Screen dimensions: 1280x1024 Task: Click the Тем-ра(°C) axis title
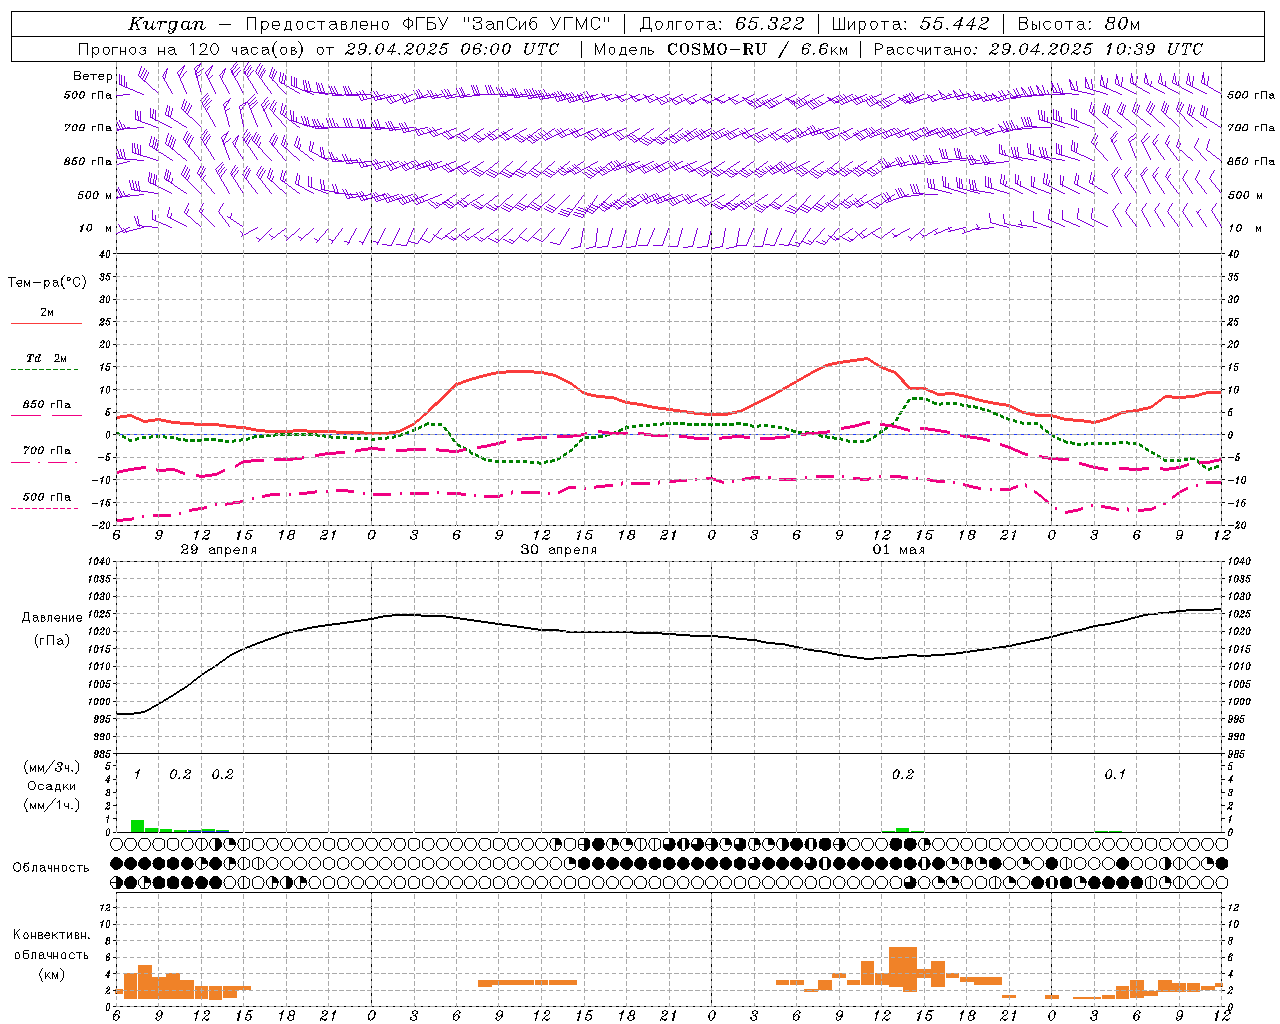tap(47, 283)
